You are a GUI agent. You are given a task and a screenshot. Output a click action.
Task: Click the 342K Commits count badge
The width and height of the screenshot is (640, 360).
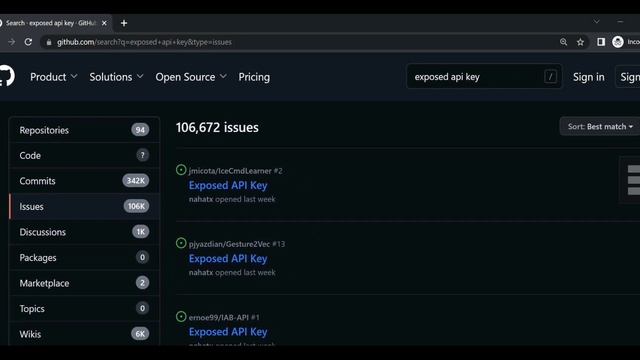pos(136,181)
